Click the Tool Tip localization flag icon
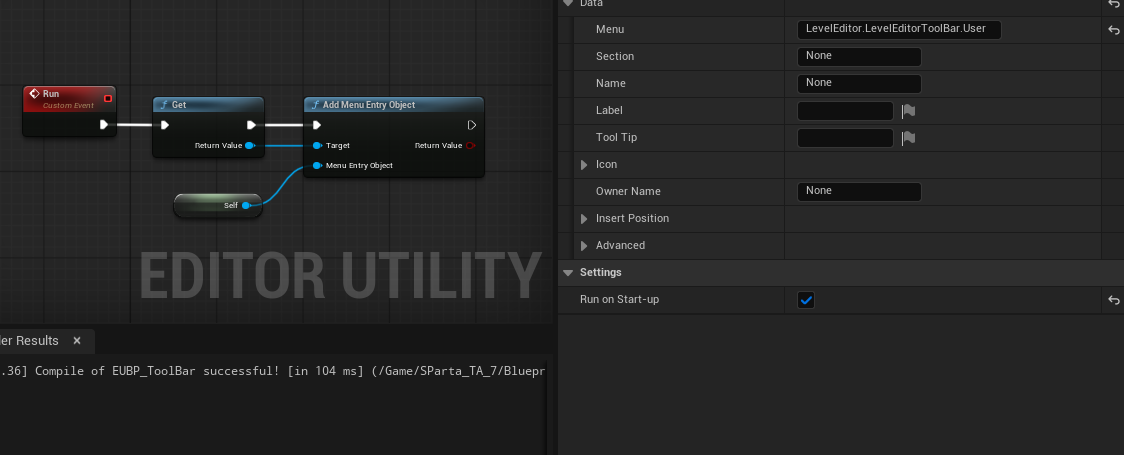This screenshot has height=455, width=1124. [x=909, y=138]
